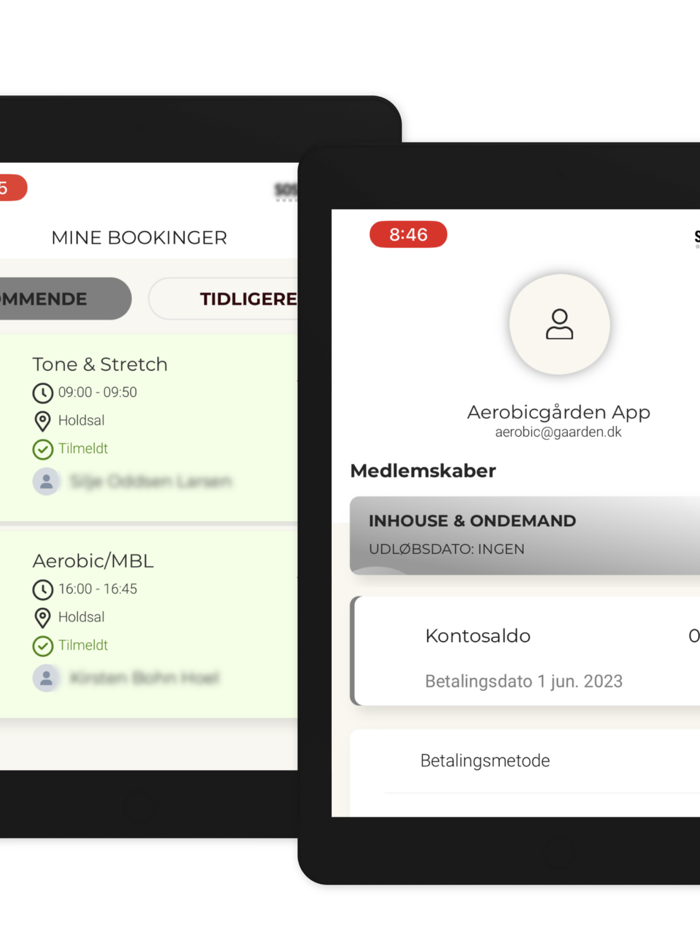The image size is (700, 934).
Task: Click the clock icon under Tone & Stretch
Action: (42, 393)
